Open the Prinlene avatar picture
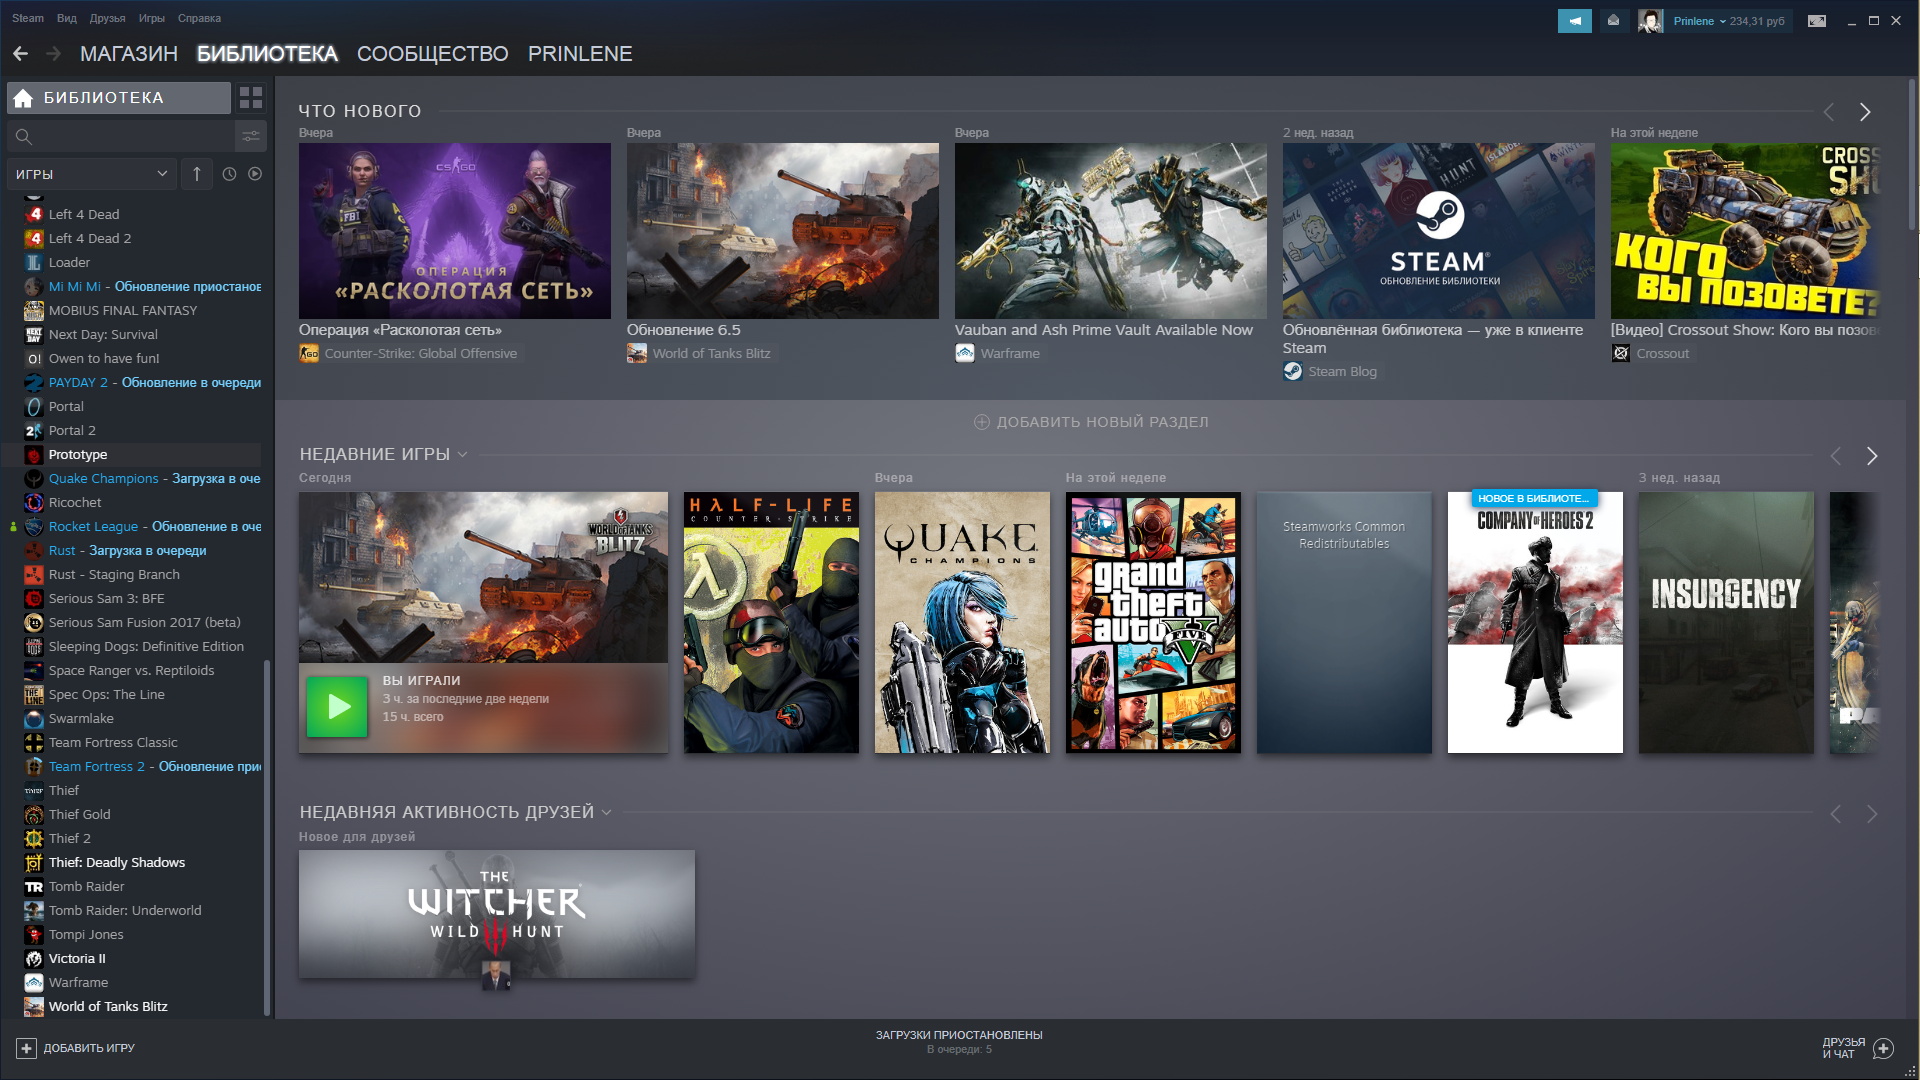This screenshot has width=1920, height=1080. pyautogui.click(x=1650, y=20)
